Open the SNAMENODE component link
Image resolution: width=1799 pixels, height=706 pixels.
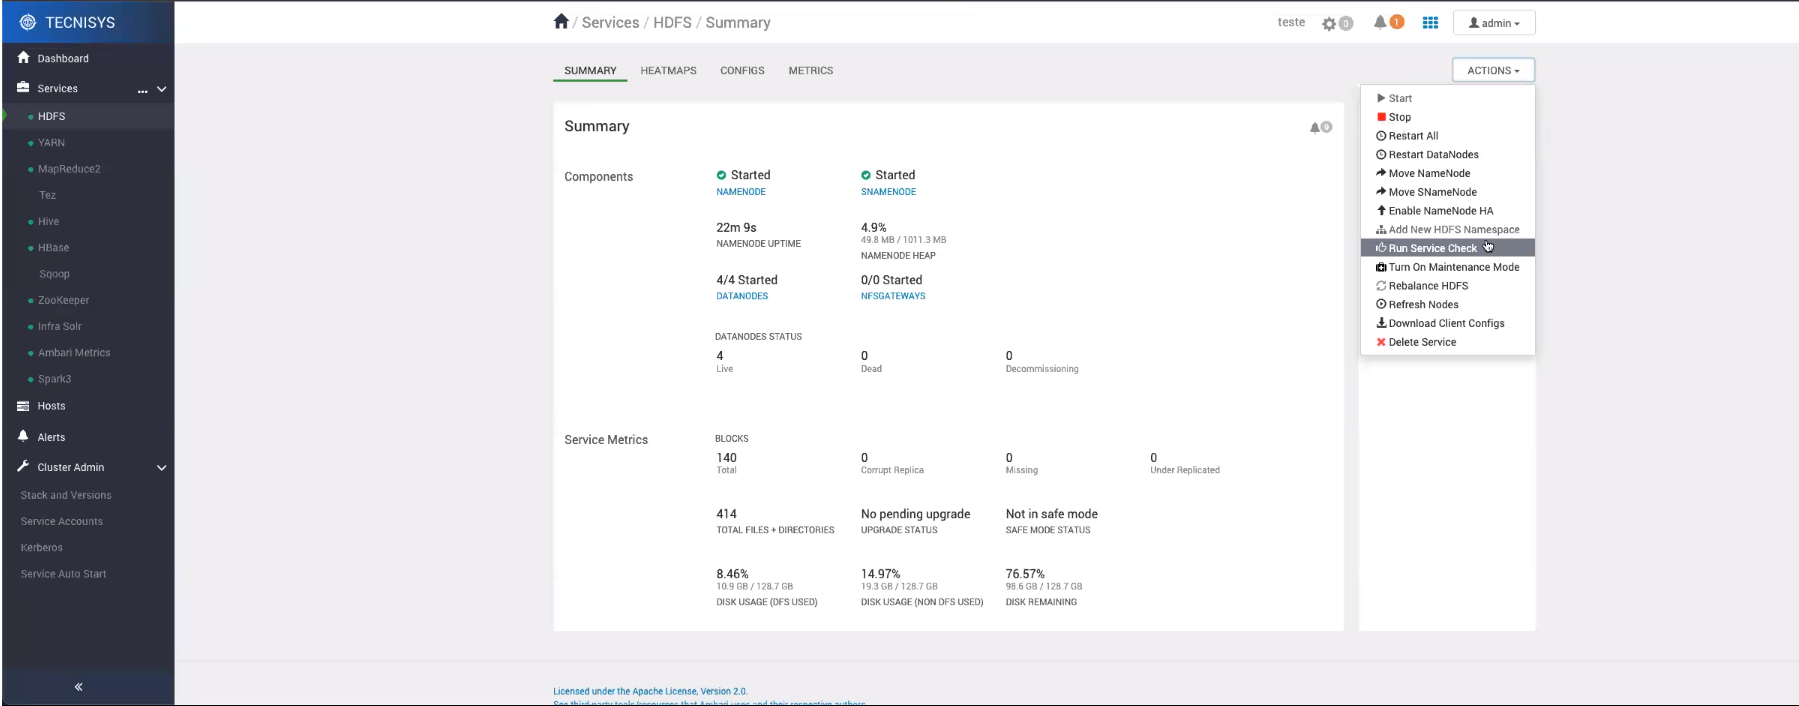[x=888, y=192]
